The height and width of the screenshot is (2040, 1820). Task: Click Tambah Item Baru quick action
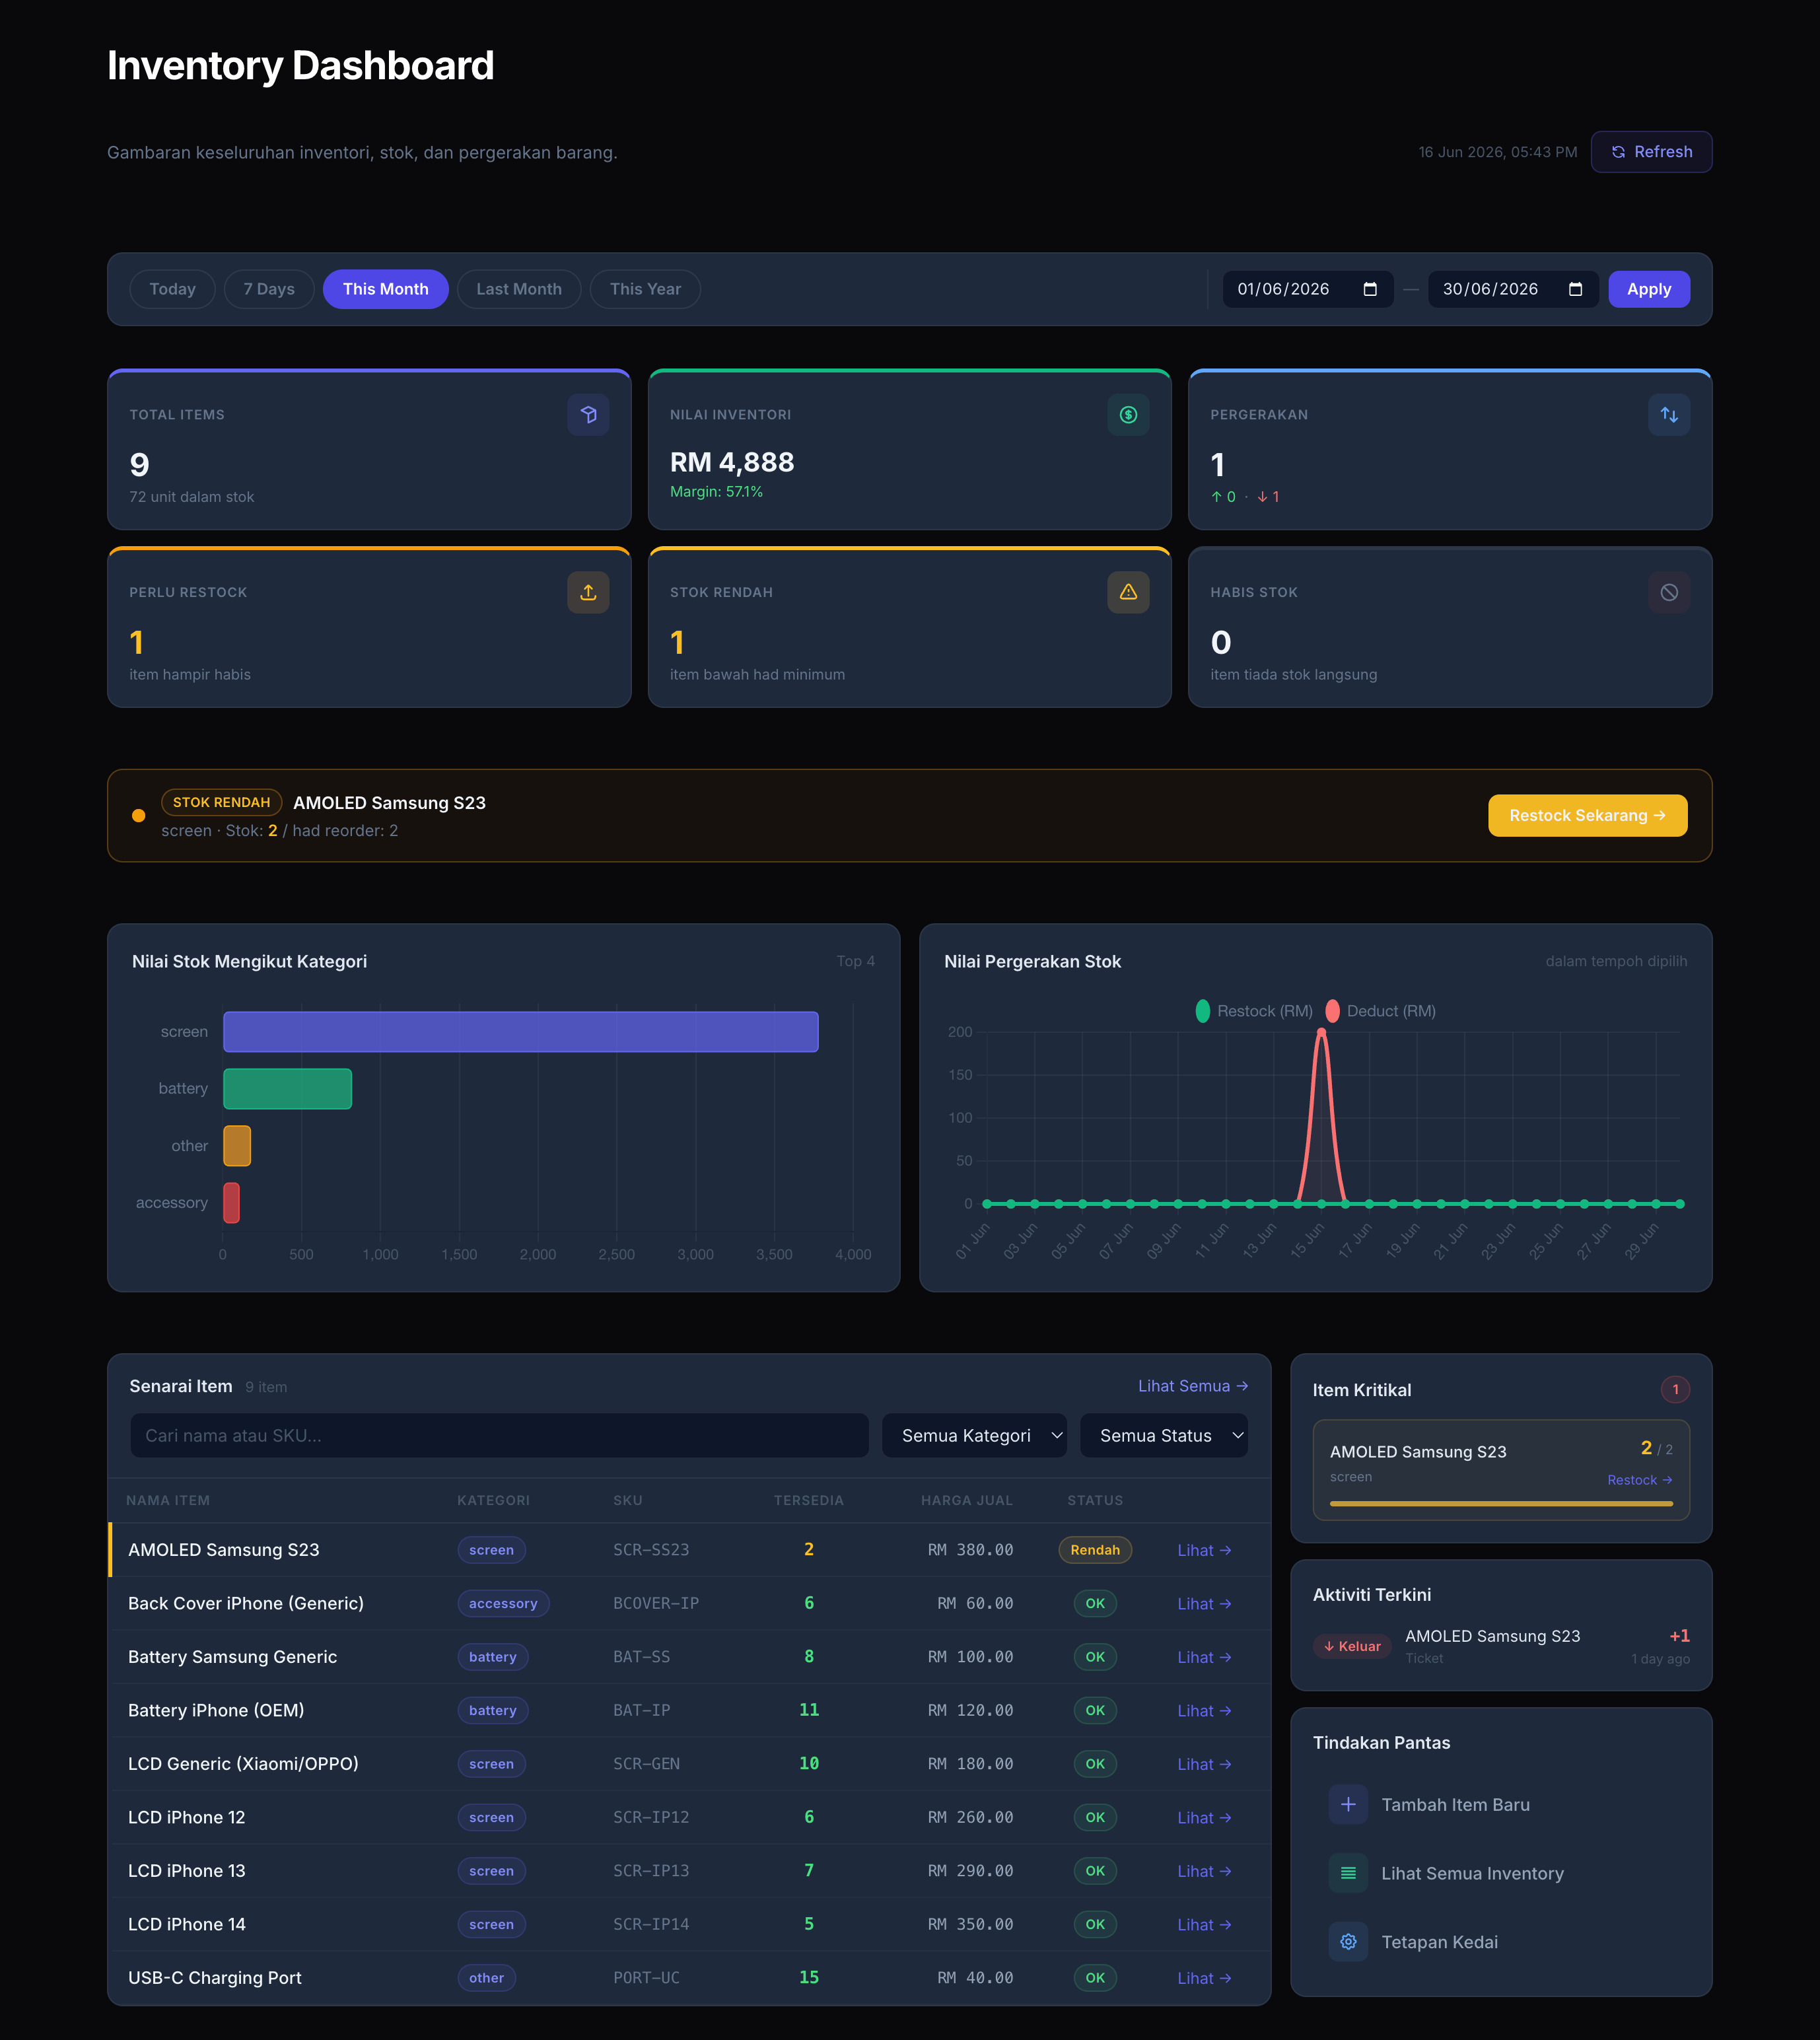(x=1501, y=1804)
